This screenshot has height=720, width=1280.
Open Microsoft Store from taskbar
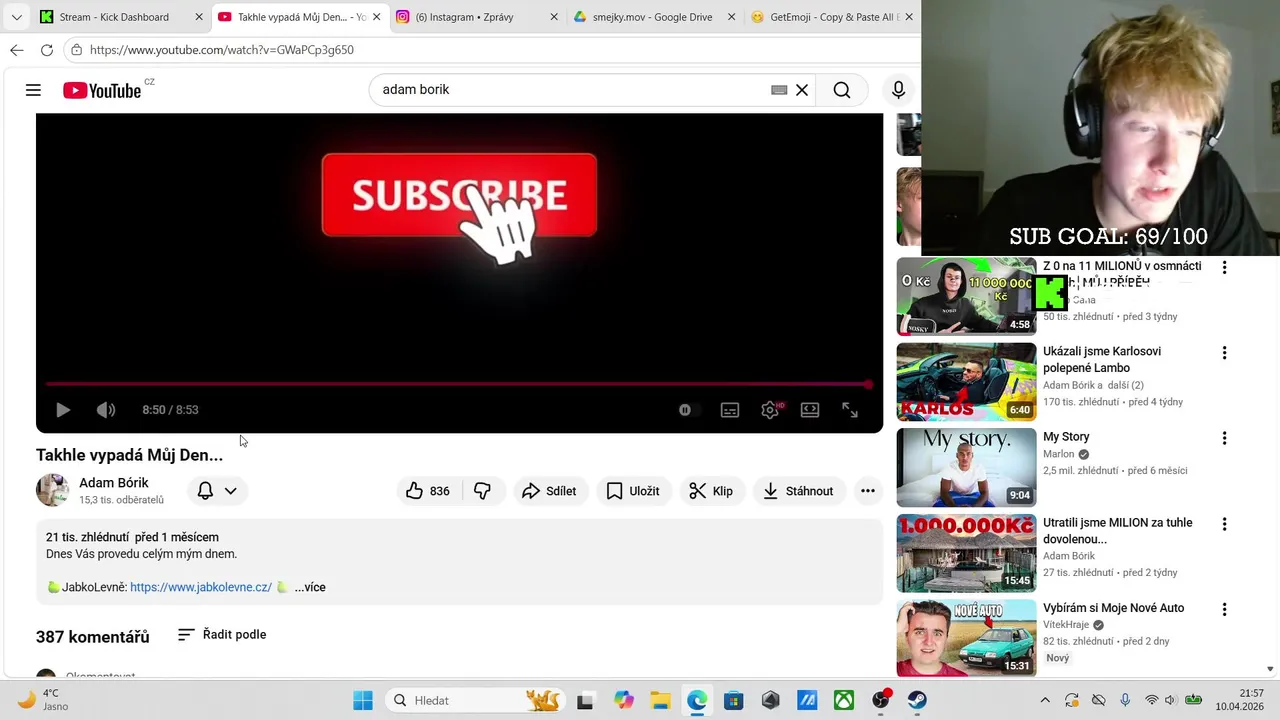734,700
